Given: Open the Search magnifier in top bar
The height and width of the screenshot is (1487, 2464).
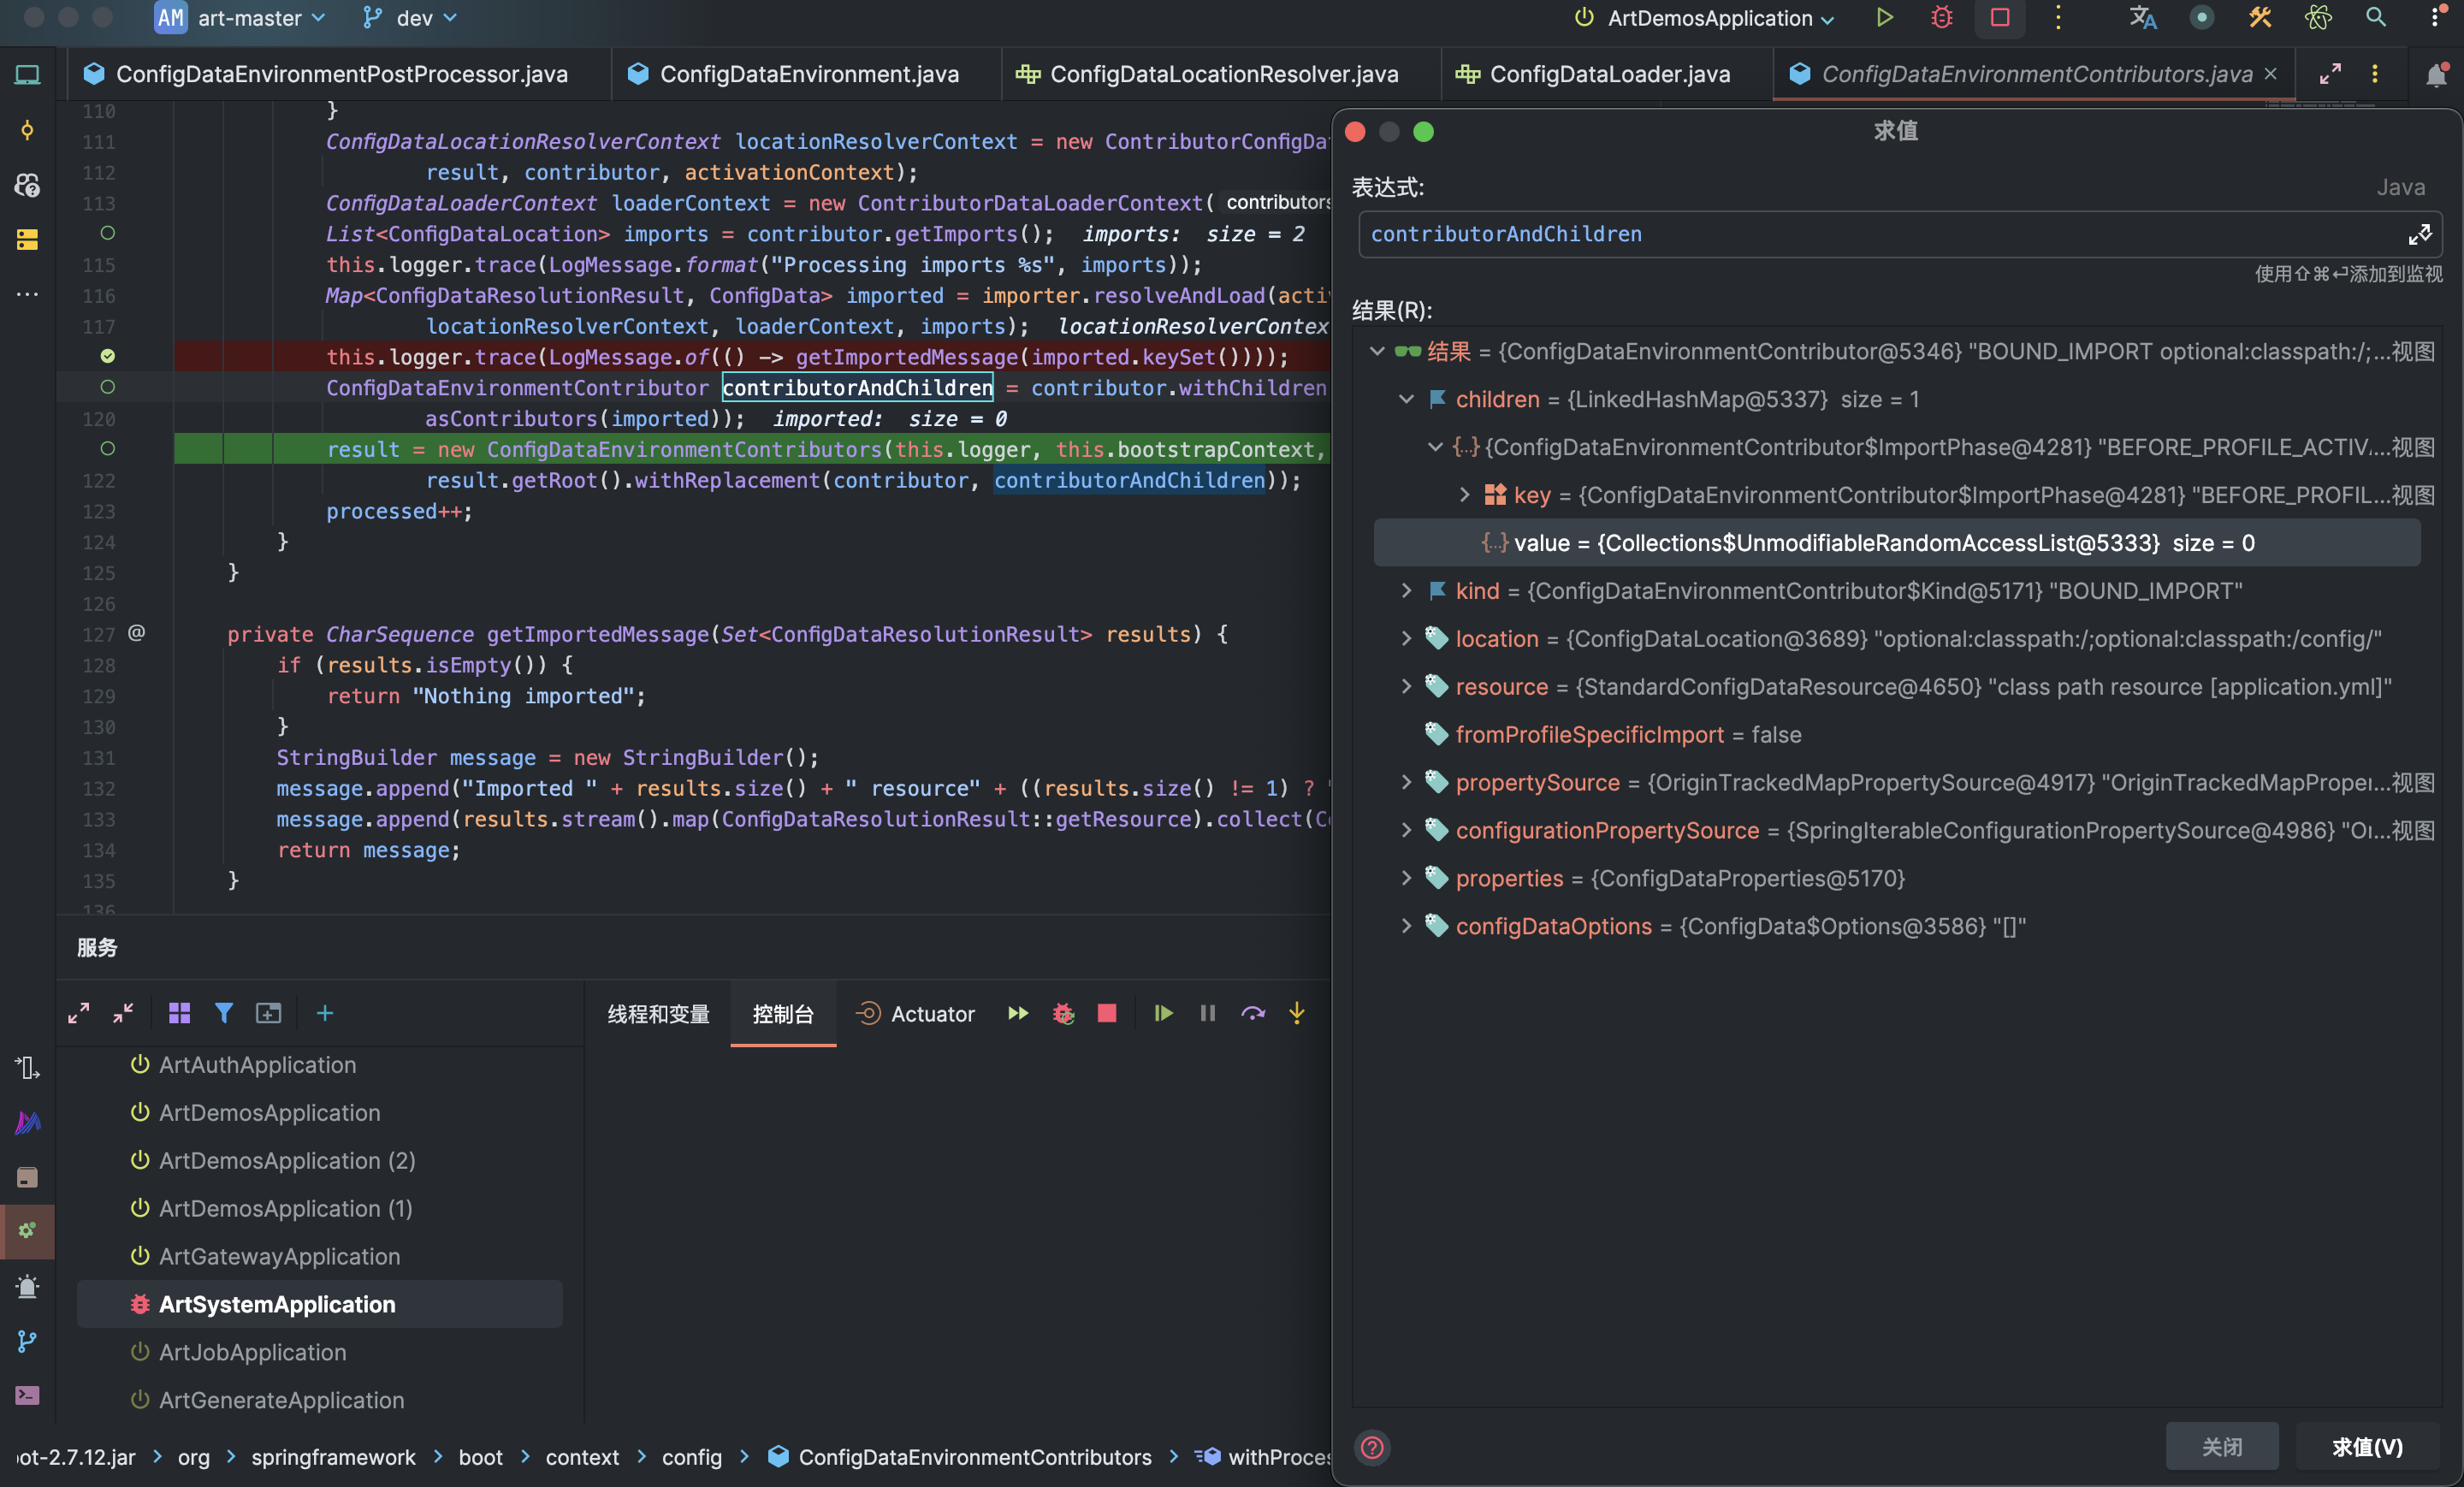Looking at the screenshot, I should click(2376, 18).
